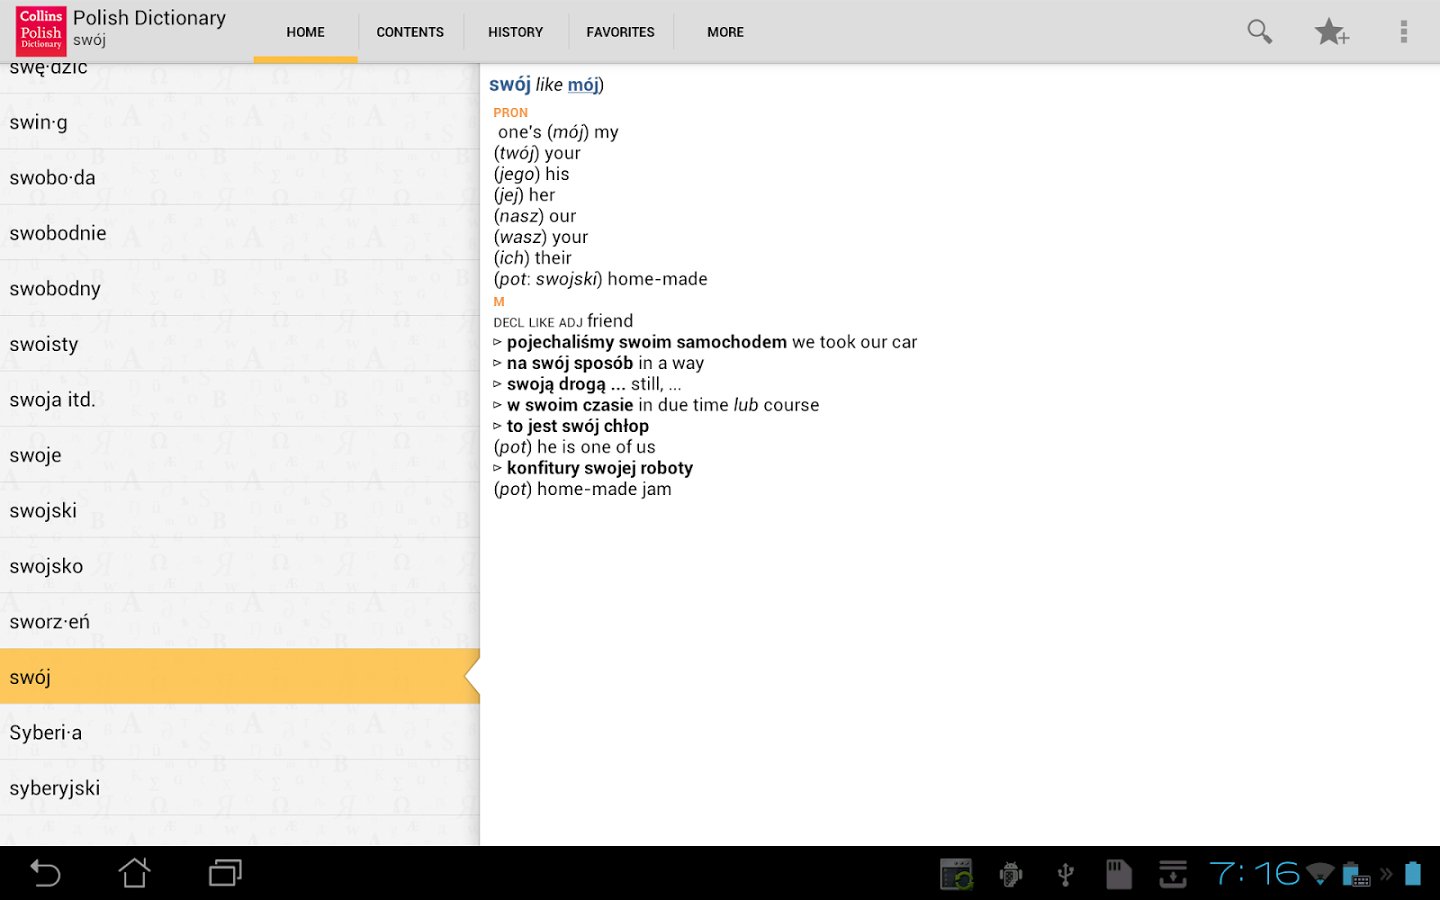The height and width of the screenshot is (900, 1440).
Task: Open the search magnifier icon
Action: pos(1259,32)
